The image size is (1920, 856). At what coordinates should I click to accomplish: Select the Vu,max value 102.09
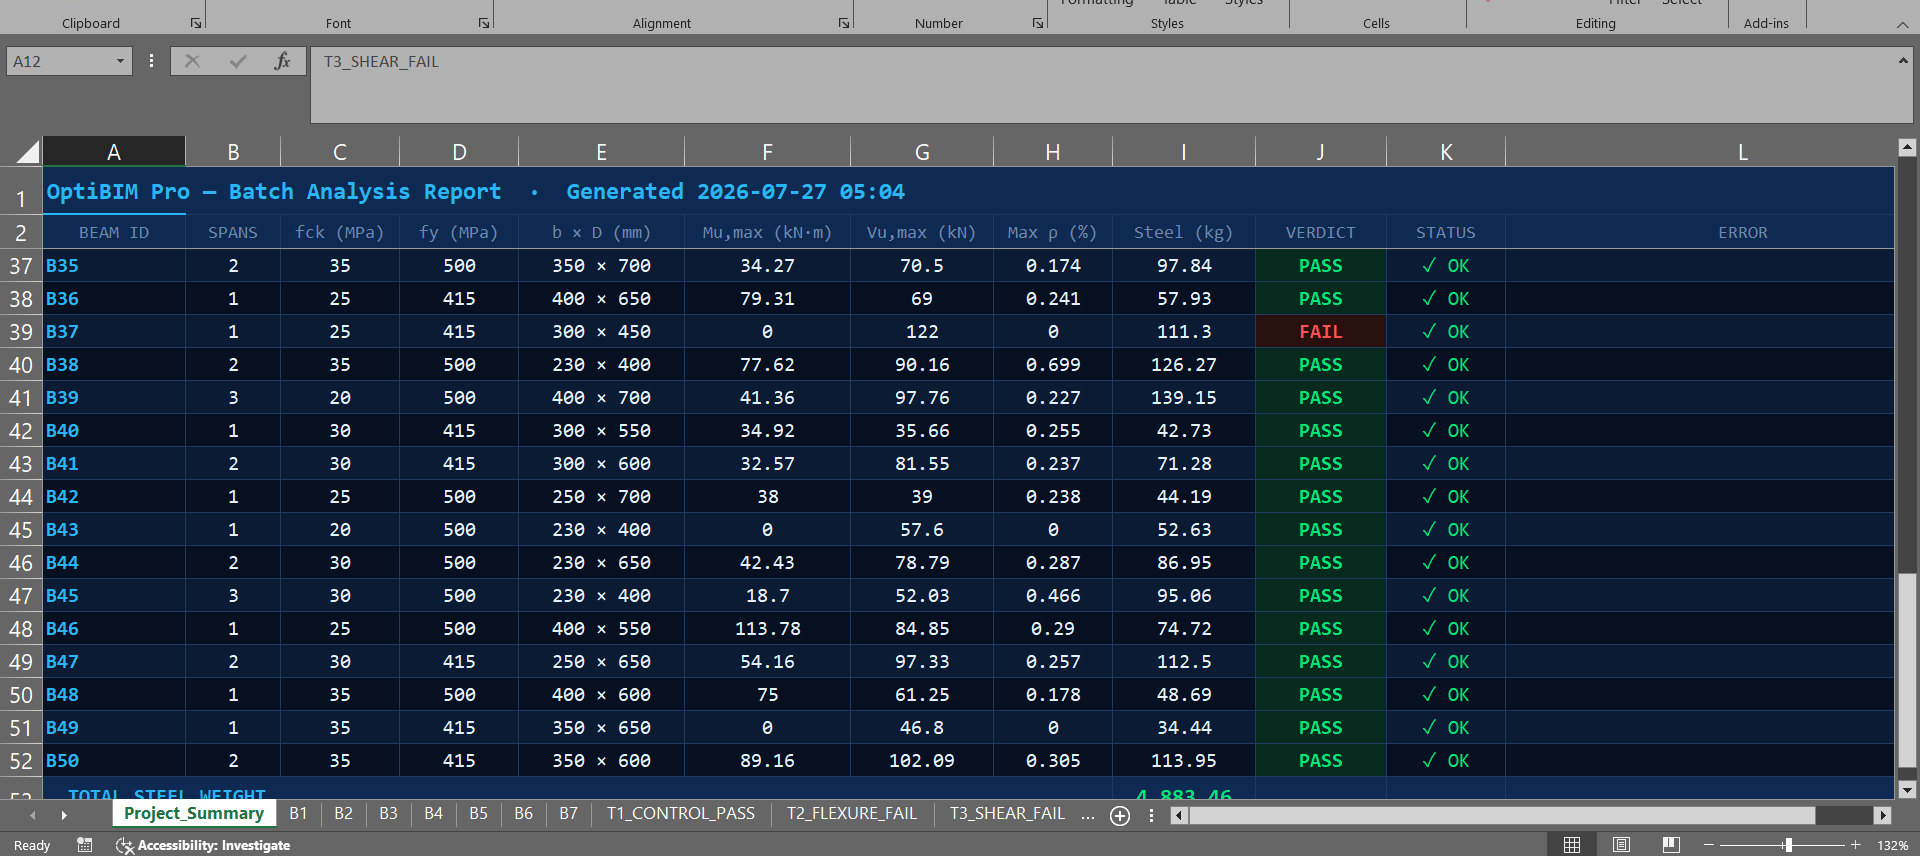click(921, 761)
